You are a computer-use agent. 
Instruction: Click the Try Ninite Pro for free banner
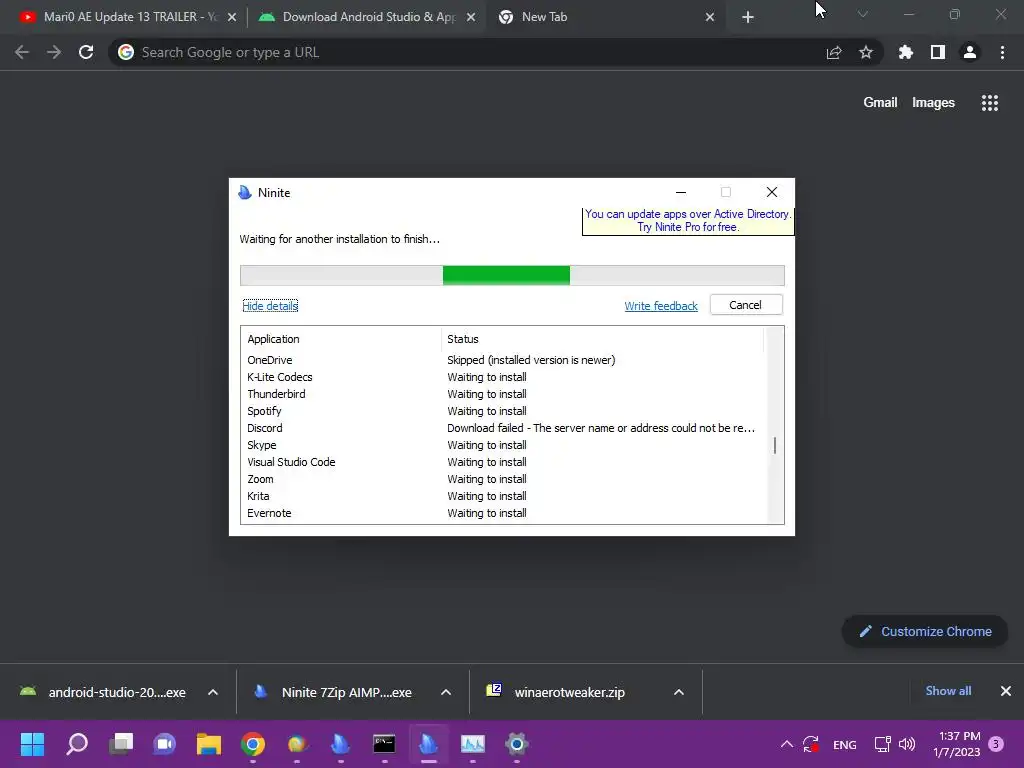[x=688, y=221]
